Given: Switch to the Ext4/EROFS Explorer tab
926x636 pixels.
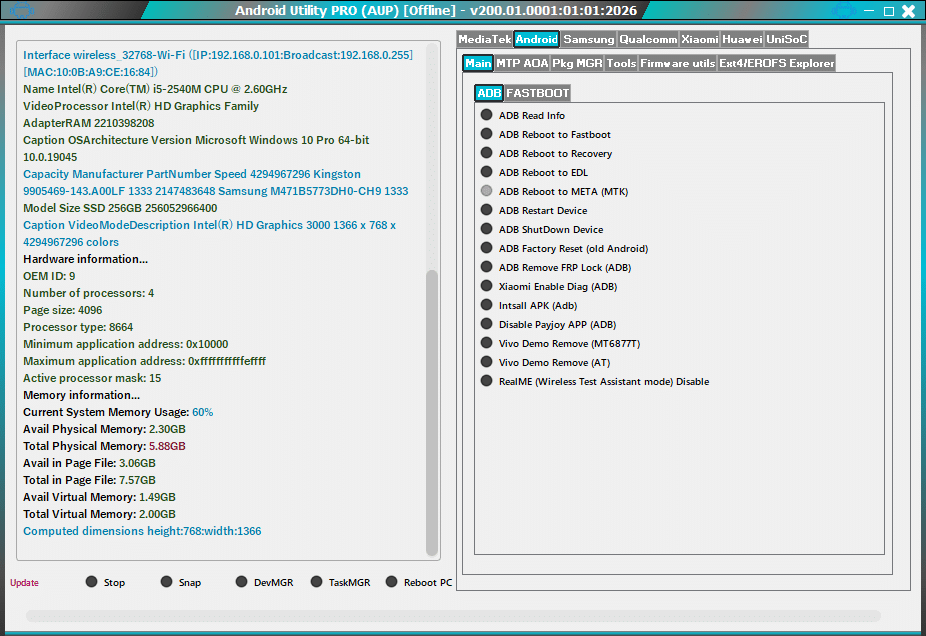Looking at the screenshot, I should 776,62.
